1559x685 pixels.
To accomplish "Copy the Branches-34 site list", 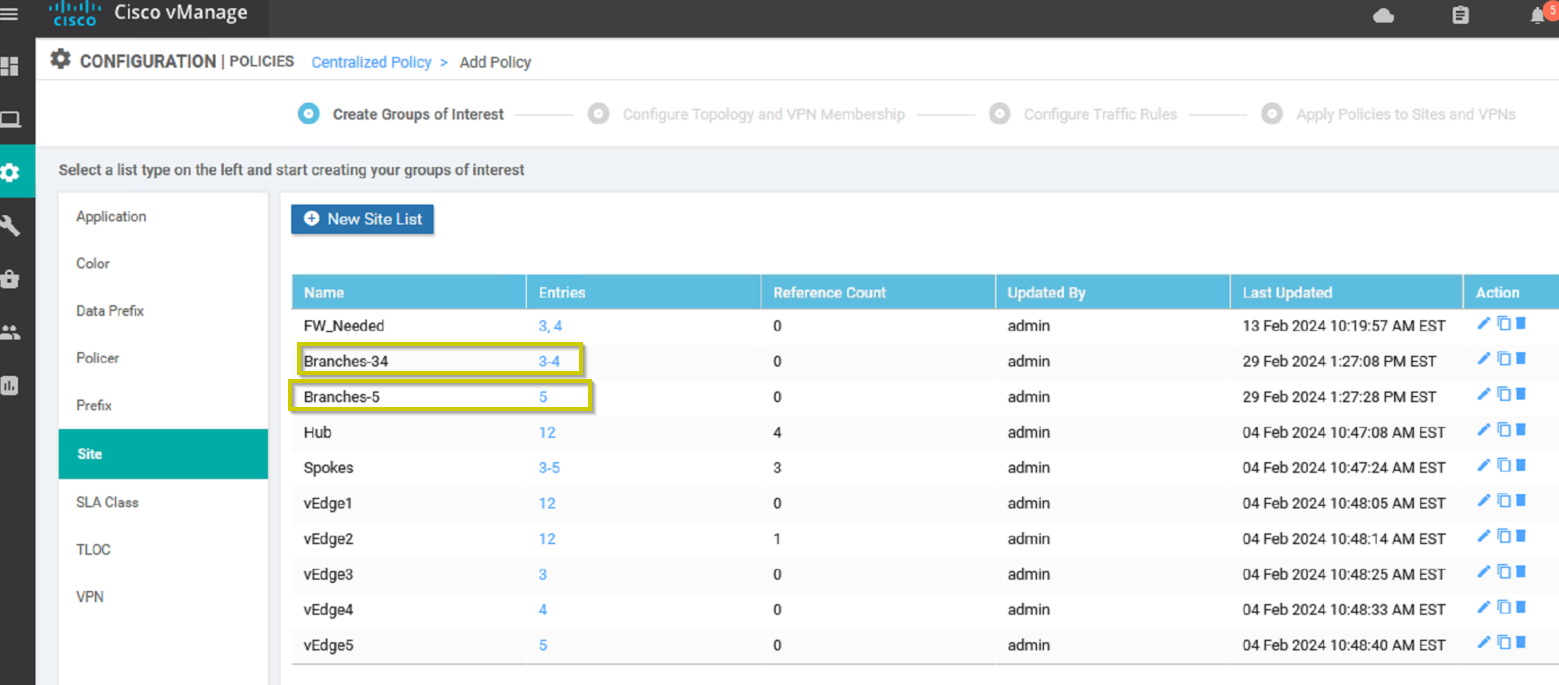I will (1503, 358).
